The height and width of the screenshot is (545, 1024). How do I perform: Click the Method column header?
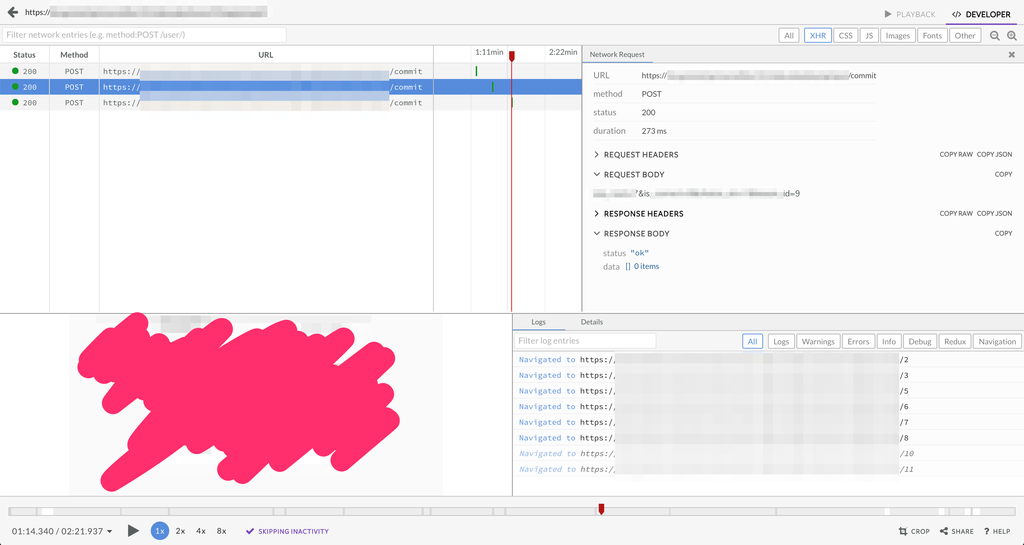pos(74,55)
